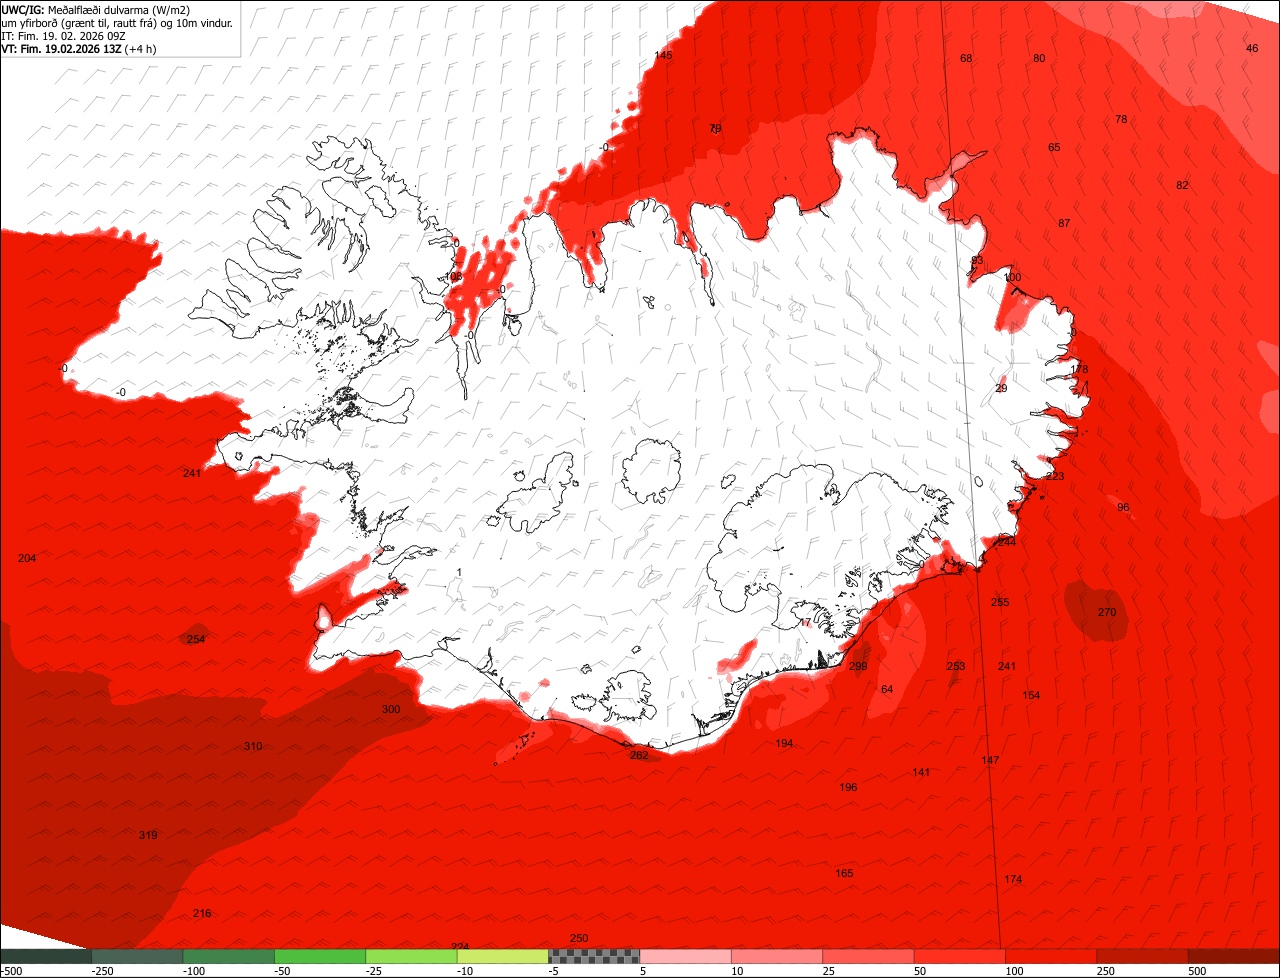Click the initial time 'IT: Fim. 19. 02. 2026 09Z'
Screen dimensions: 1280x978
click(64, 35)
